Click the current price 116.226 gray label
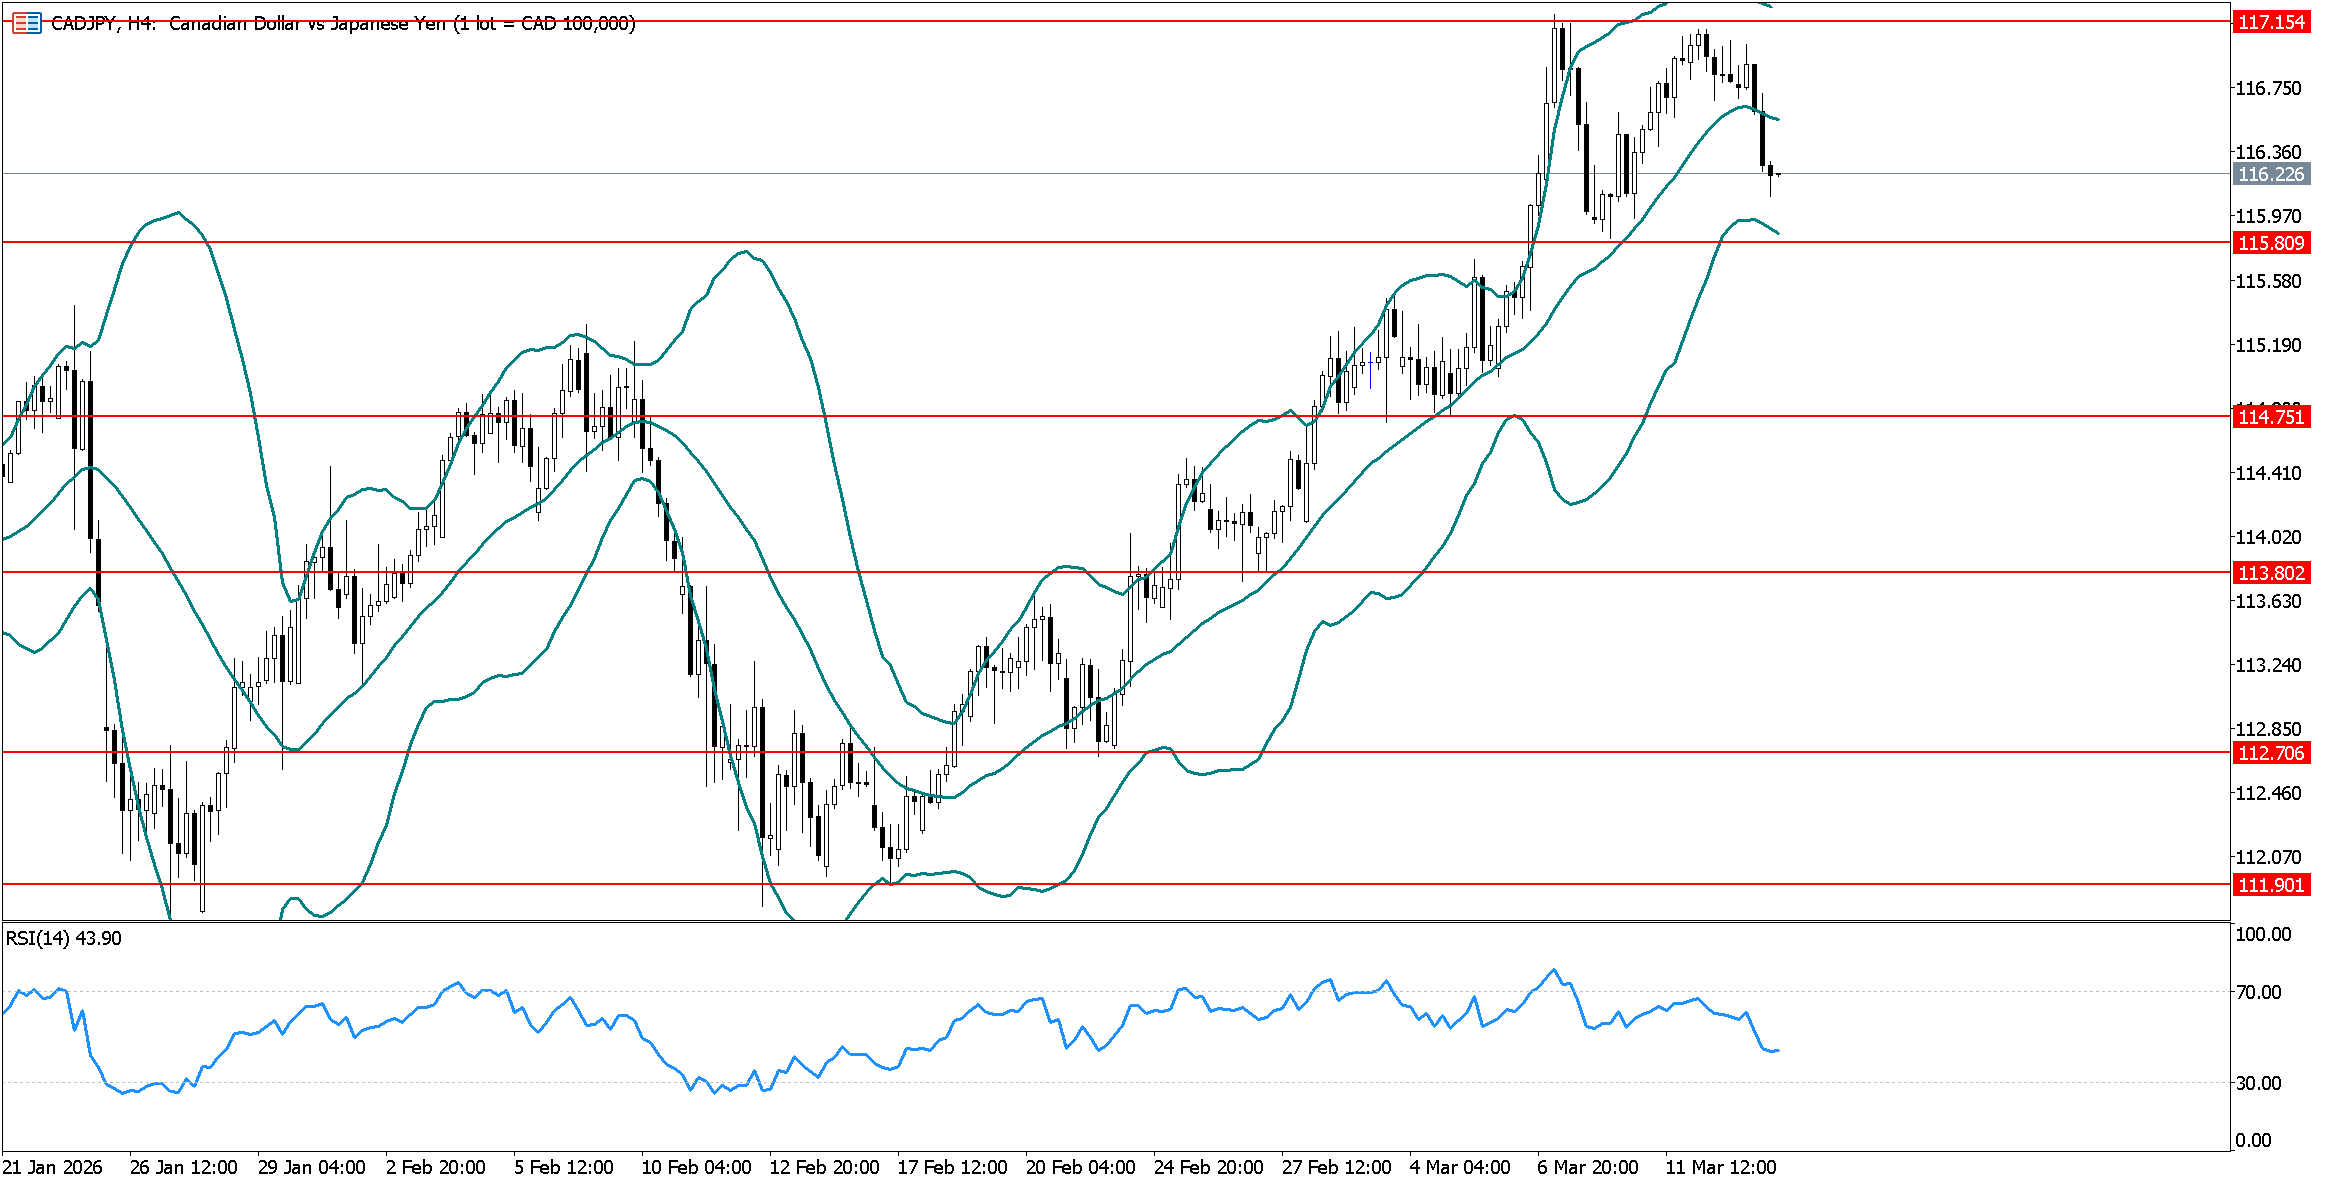2326x1184 pixels. tap(2270, 174)
